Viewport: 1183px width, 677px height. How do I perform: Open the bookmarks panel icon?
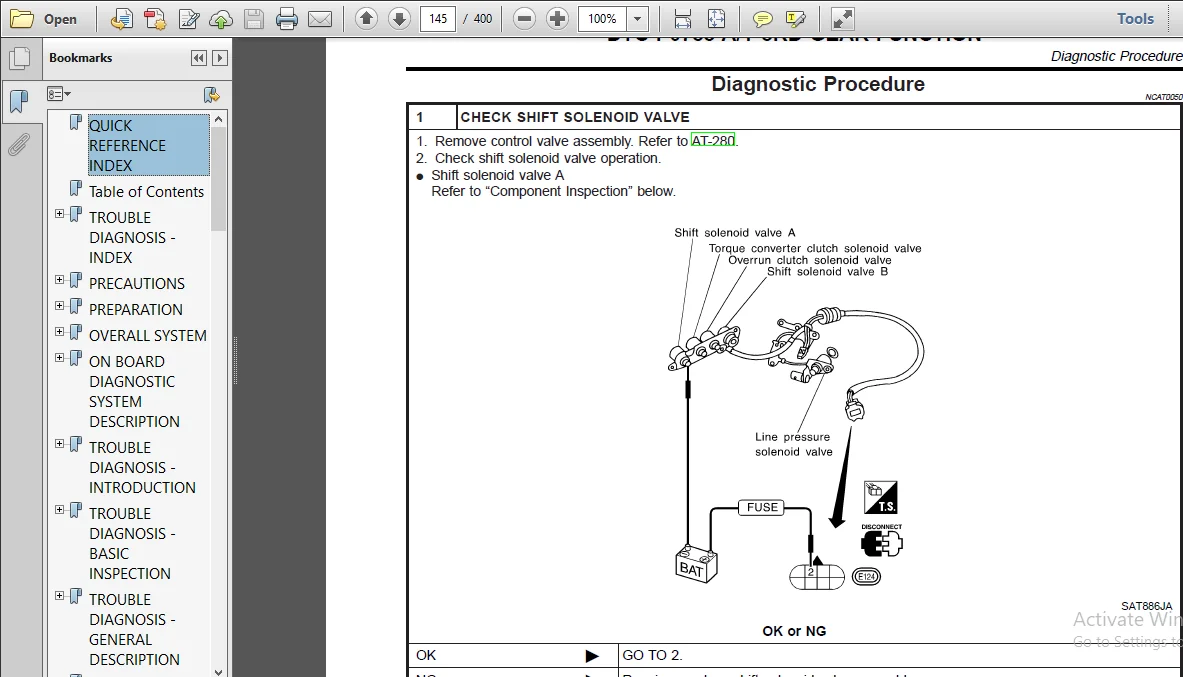pyautogui.click(x=20, y=100)
